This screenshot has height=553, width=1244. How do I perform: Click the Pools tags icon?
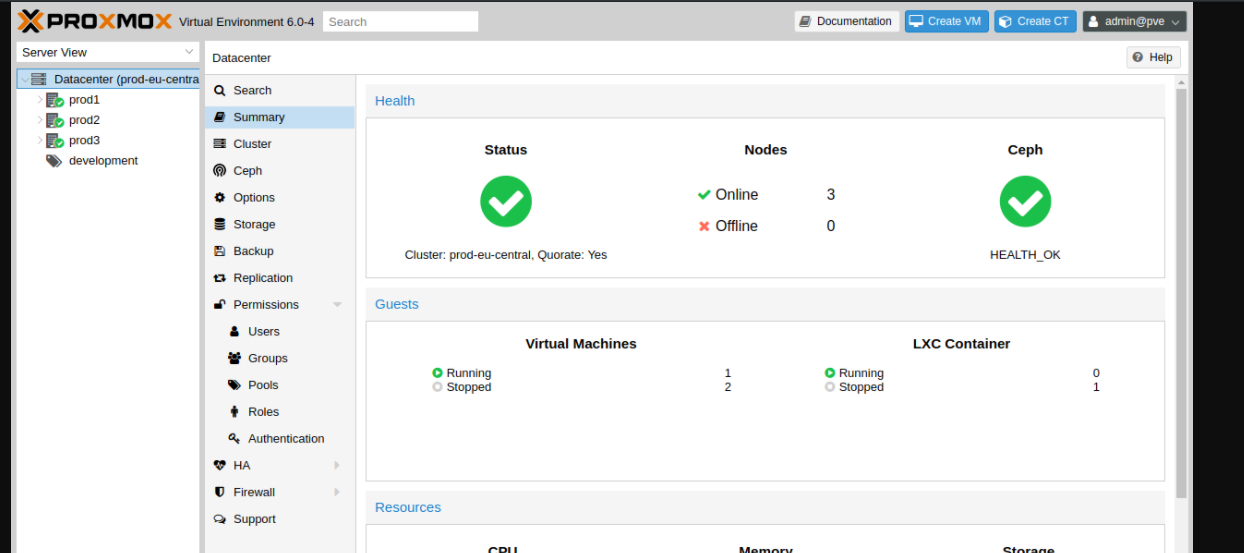235,385
